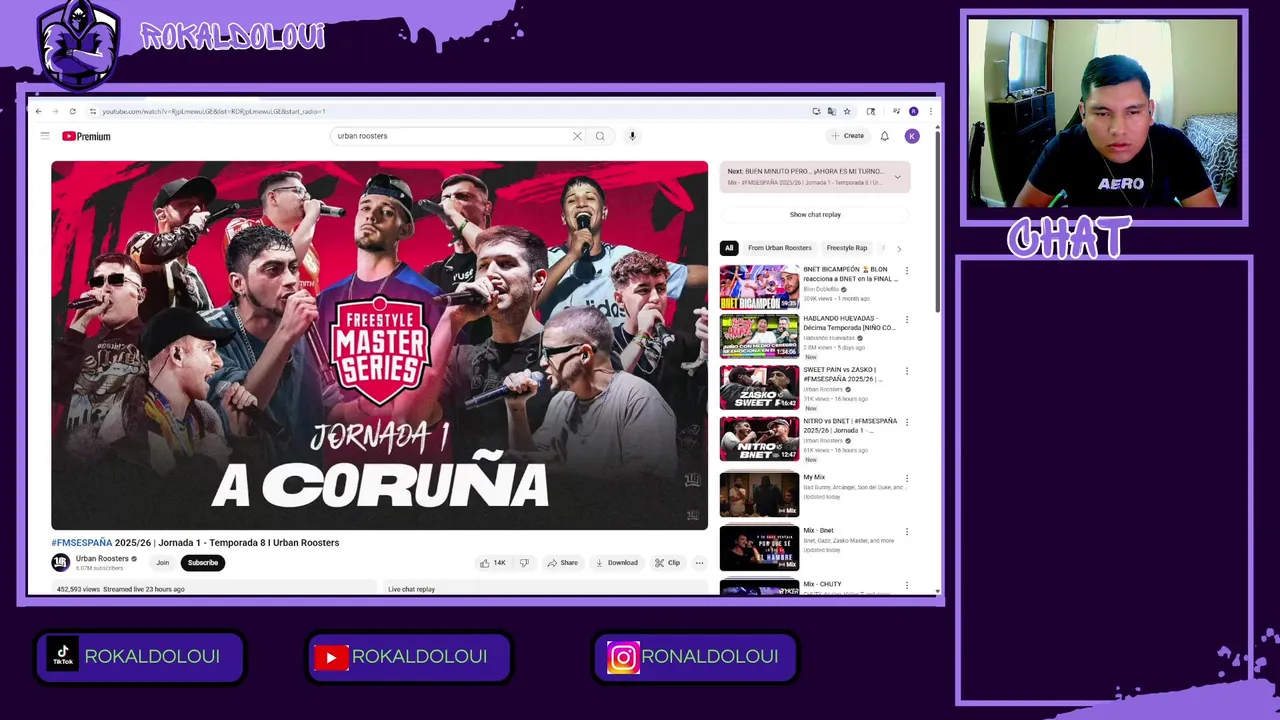
Task: Bookmark the page with the star icon
Action: 847,111
